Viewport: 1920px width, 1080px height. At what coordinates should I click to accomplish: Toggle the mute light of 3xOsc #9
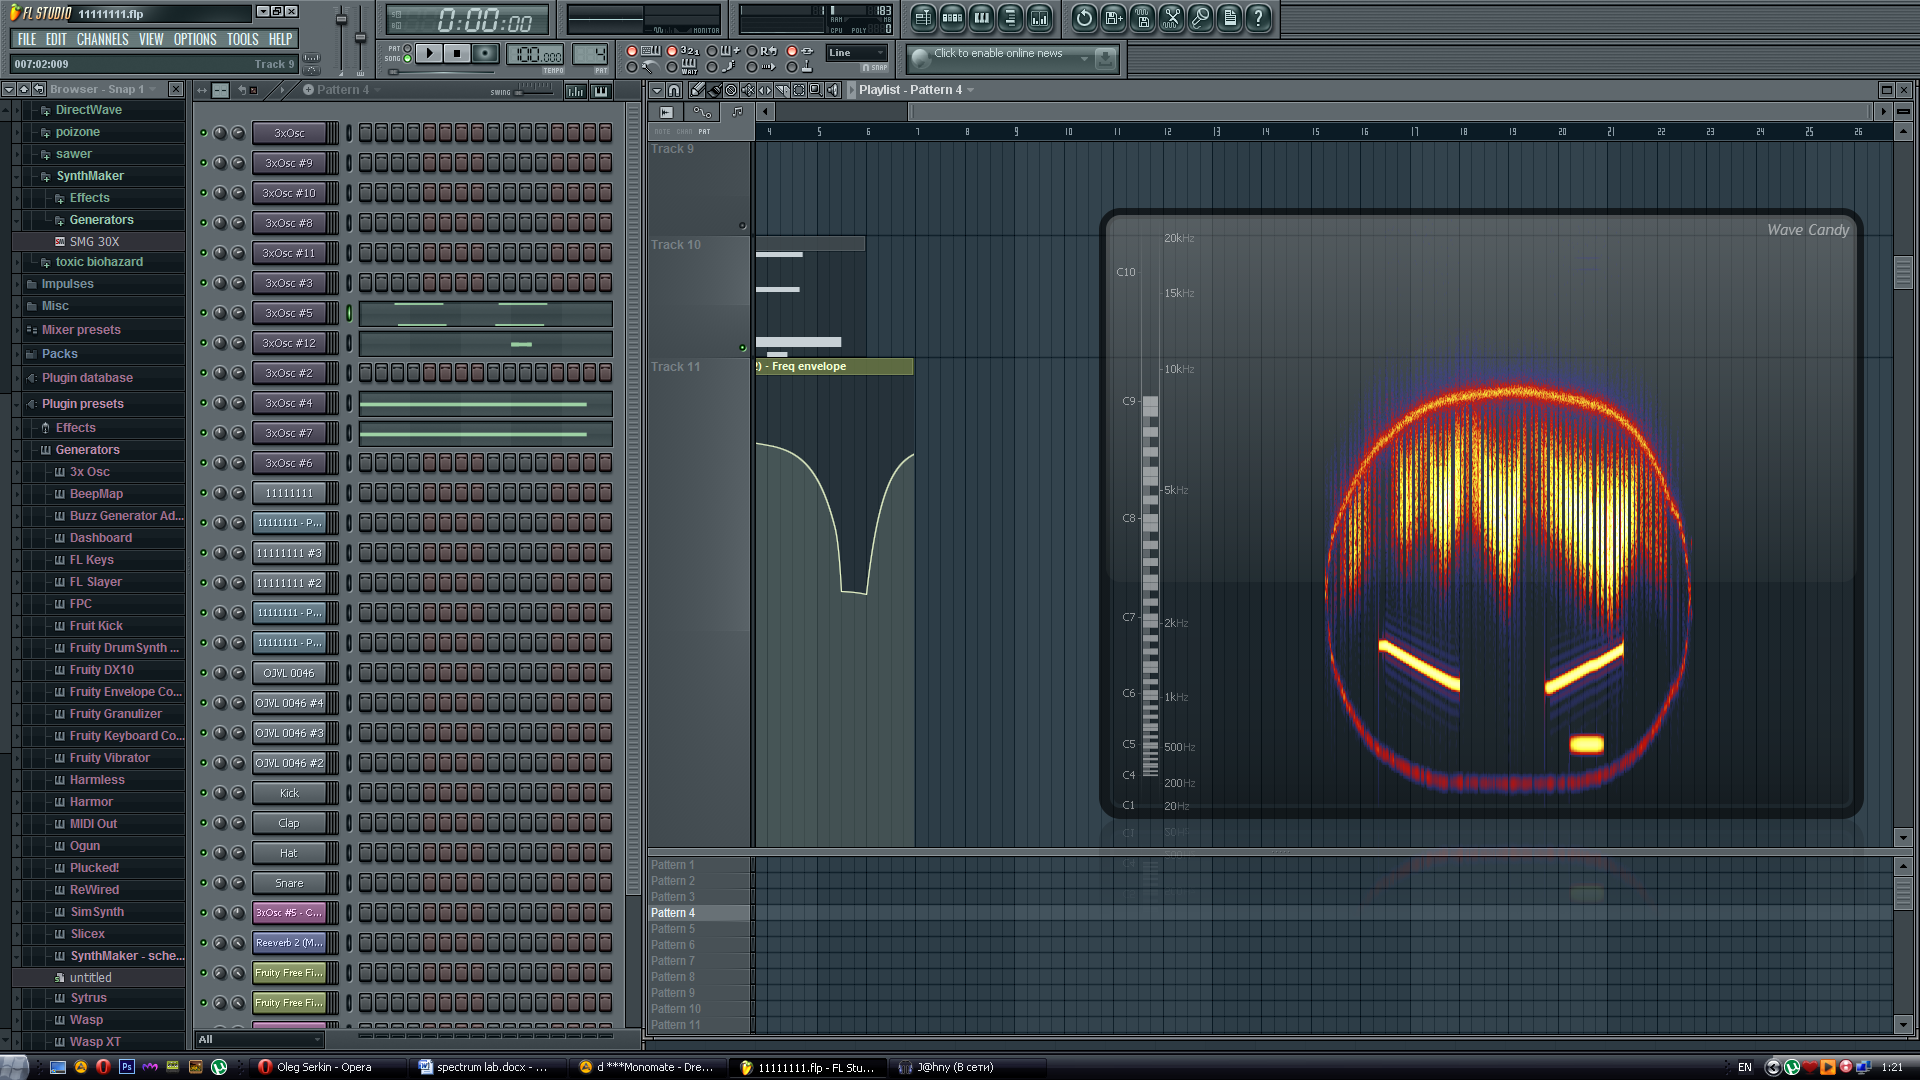(x=204, y=163)
